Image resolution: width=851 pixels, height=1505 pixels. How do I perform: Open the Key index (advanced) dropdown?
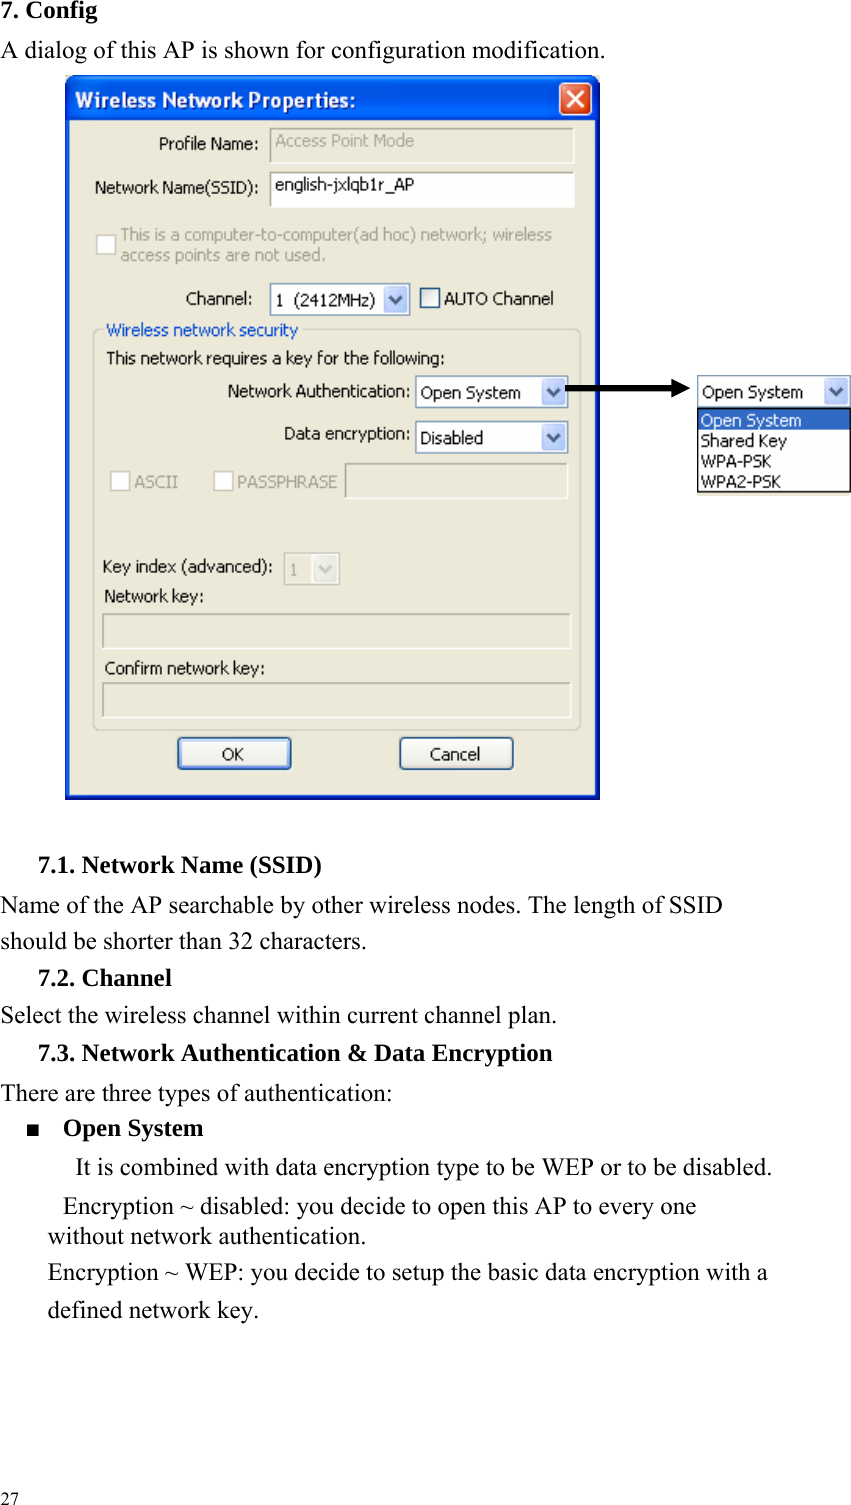pyautogui.click(x=312, y=569)
